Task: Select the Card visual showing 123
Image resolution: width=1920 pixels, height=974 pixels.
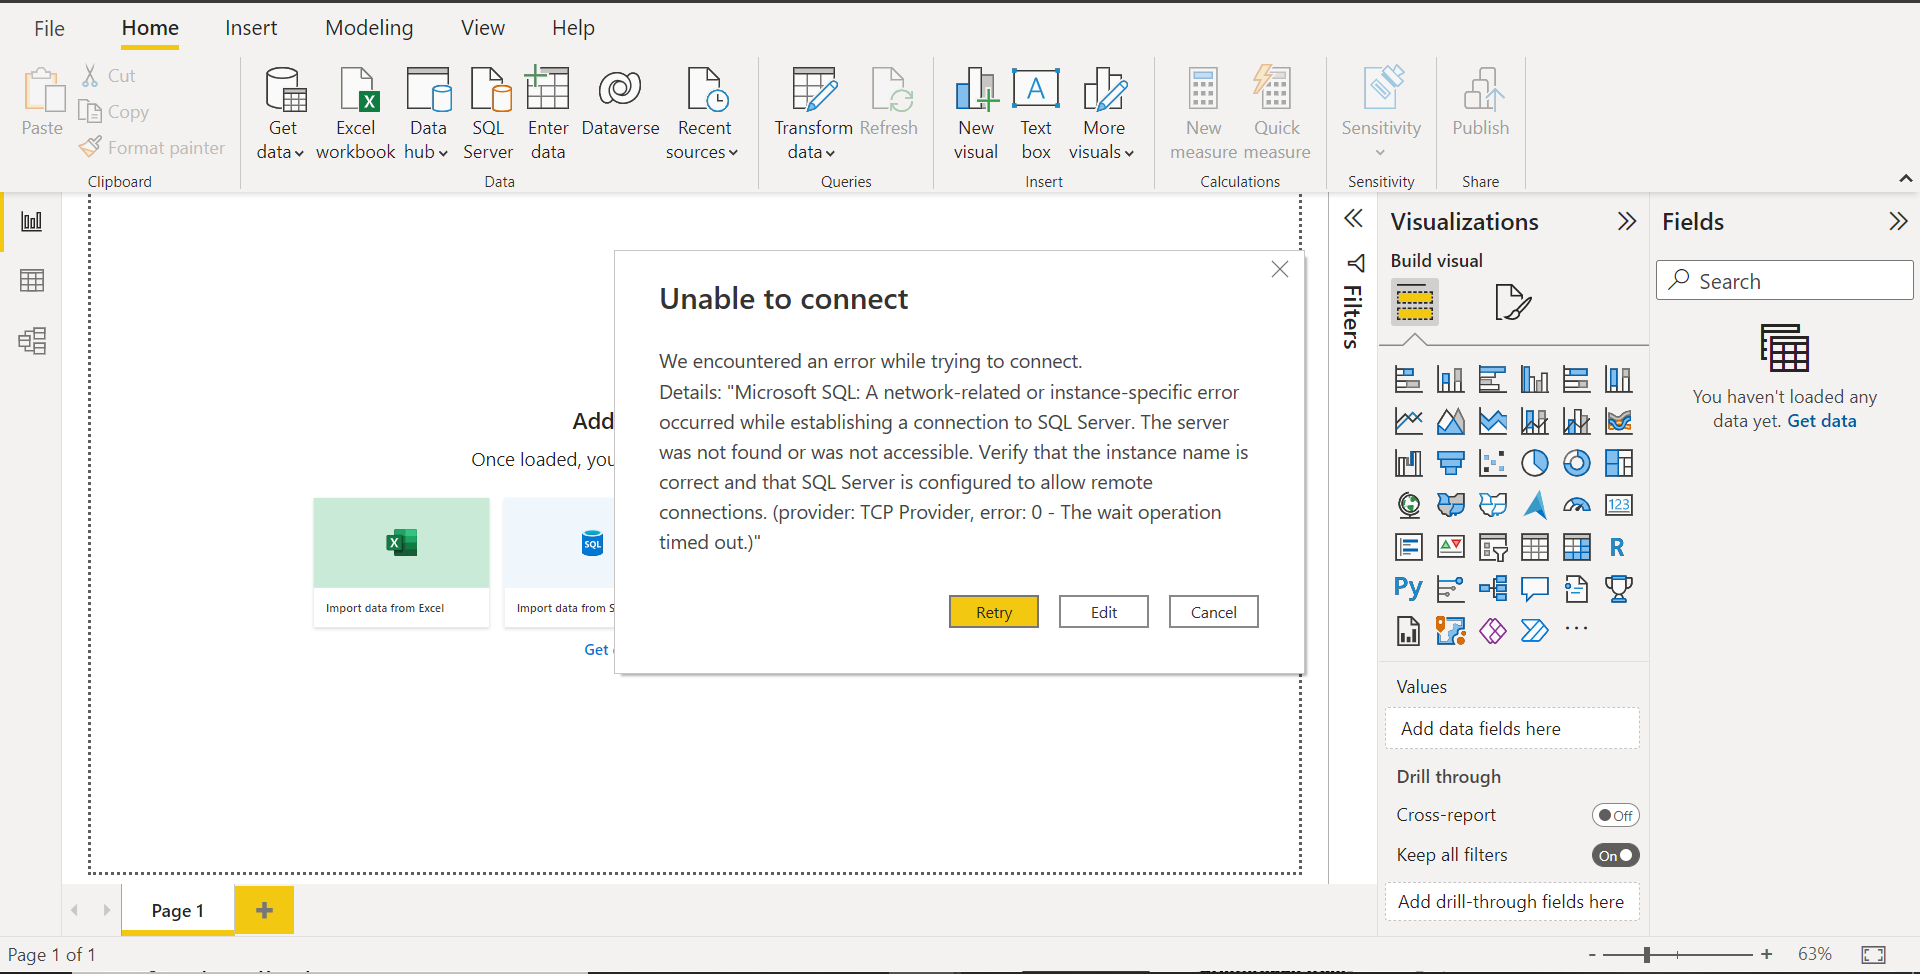Action: (1618, 505)
